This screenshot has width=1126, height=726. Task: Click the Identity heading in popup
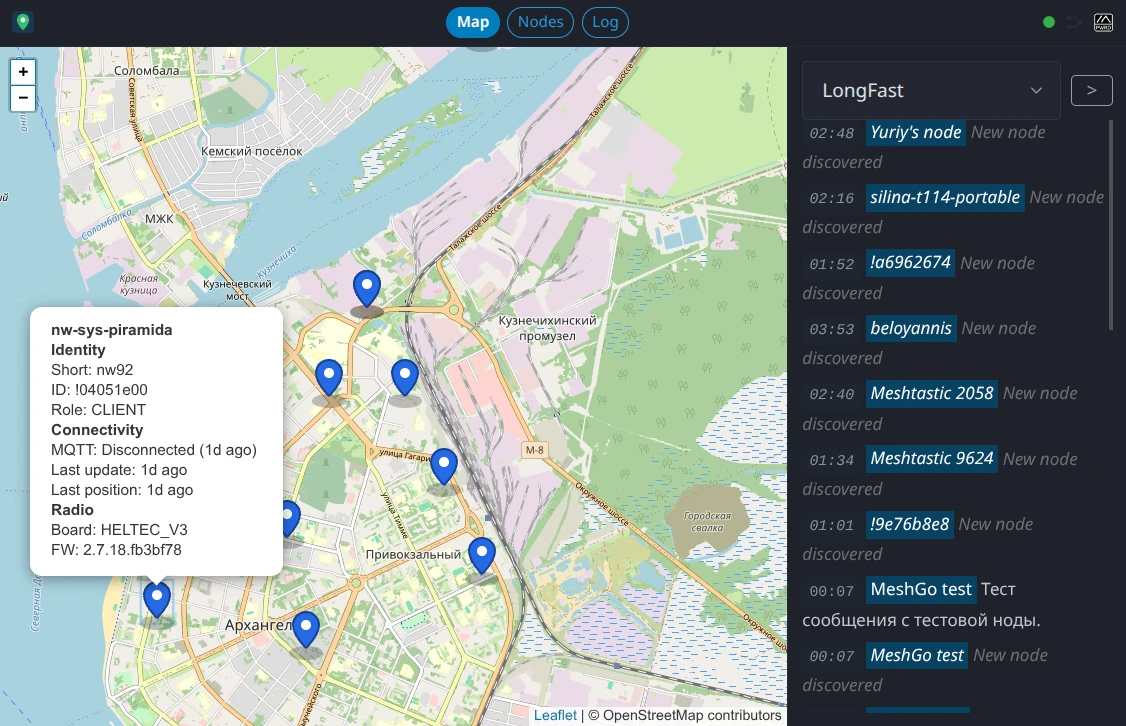tap(78, 350)
